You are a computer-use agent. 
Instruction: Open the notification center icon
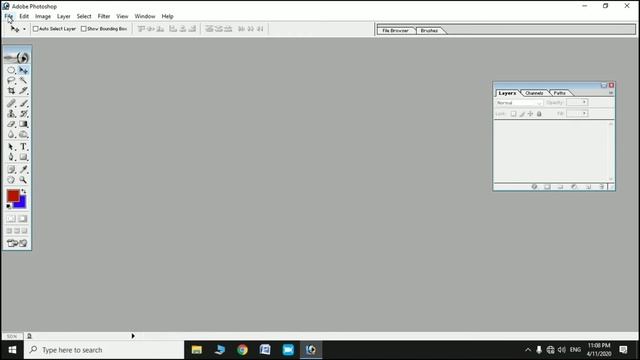(623, 350)
